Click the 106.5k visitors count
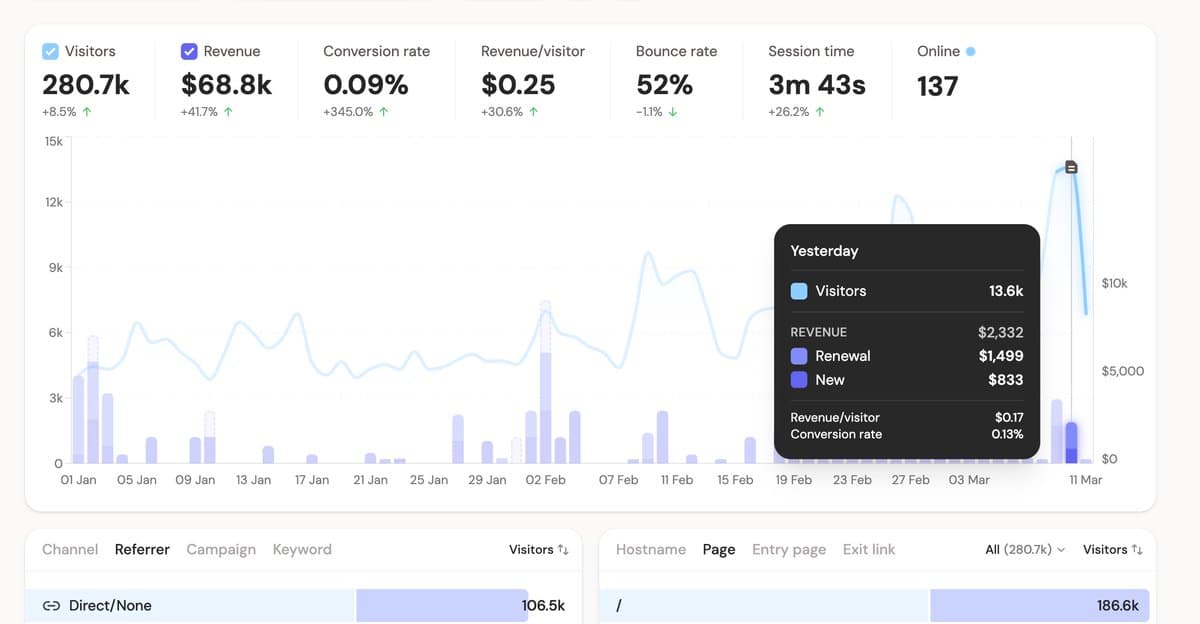Screen dimensions: 1200x624 [543, 606]
